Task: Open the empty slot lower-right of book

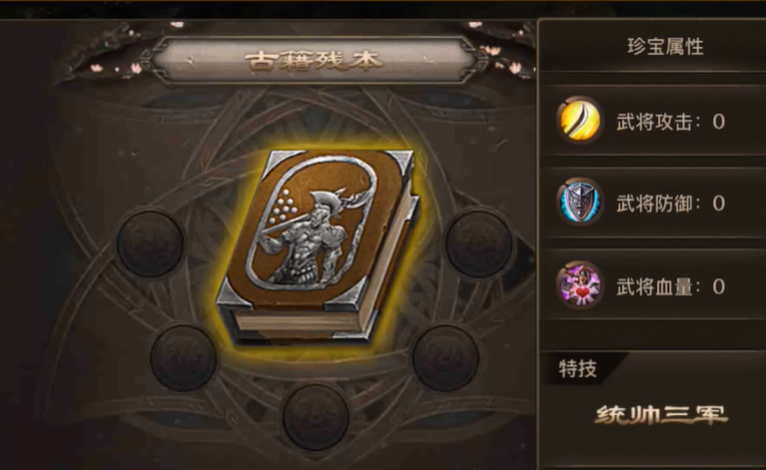Action: pos(446,358)
